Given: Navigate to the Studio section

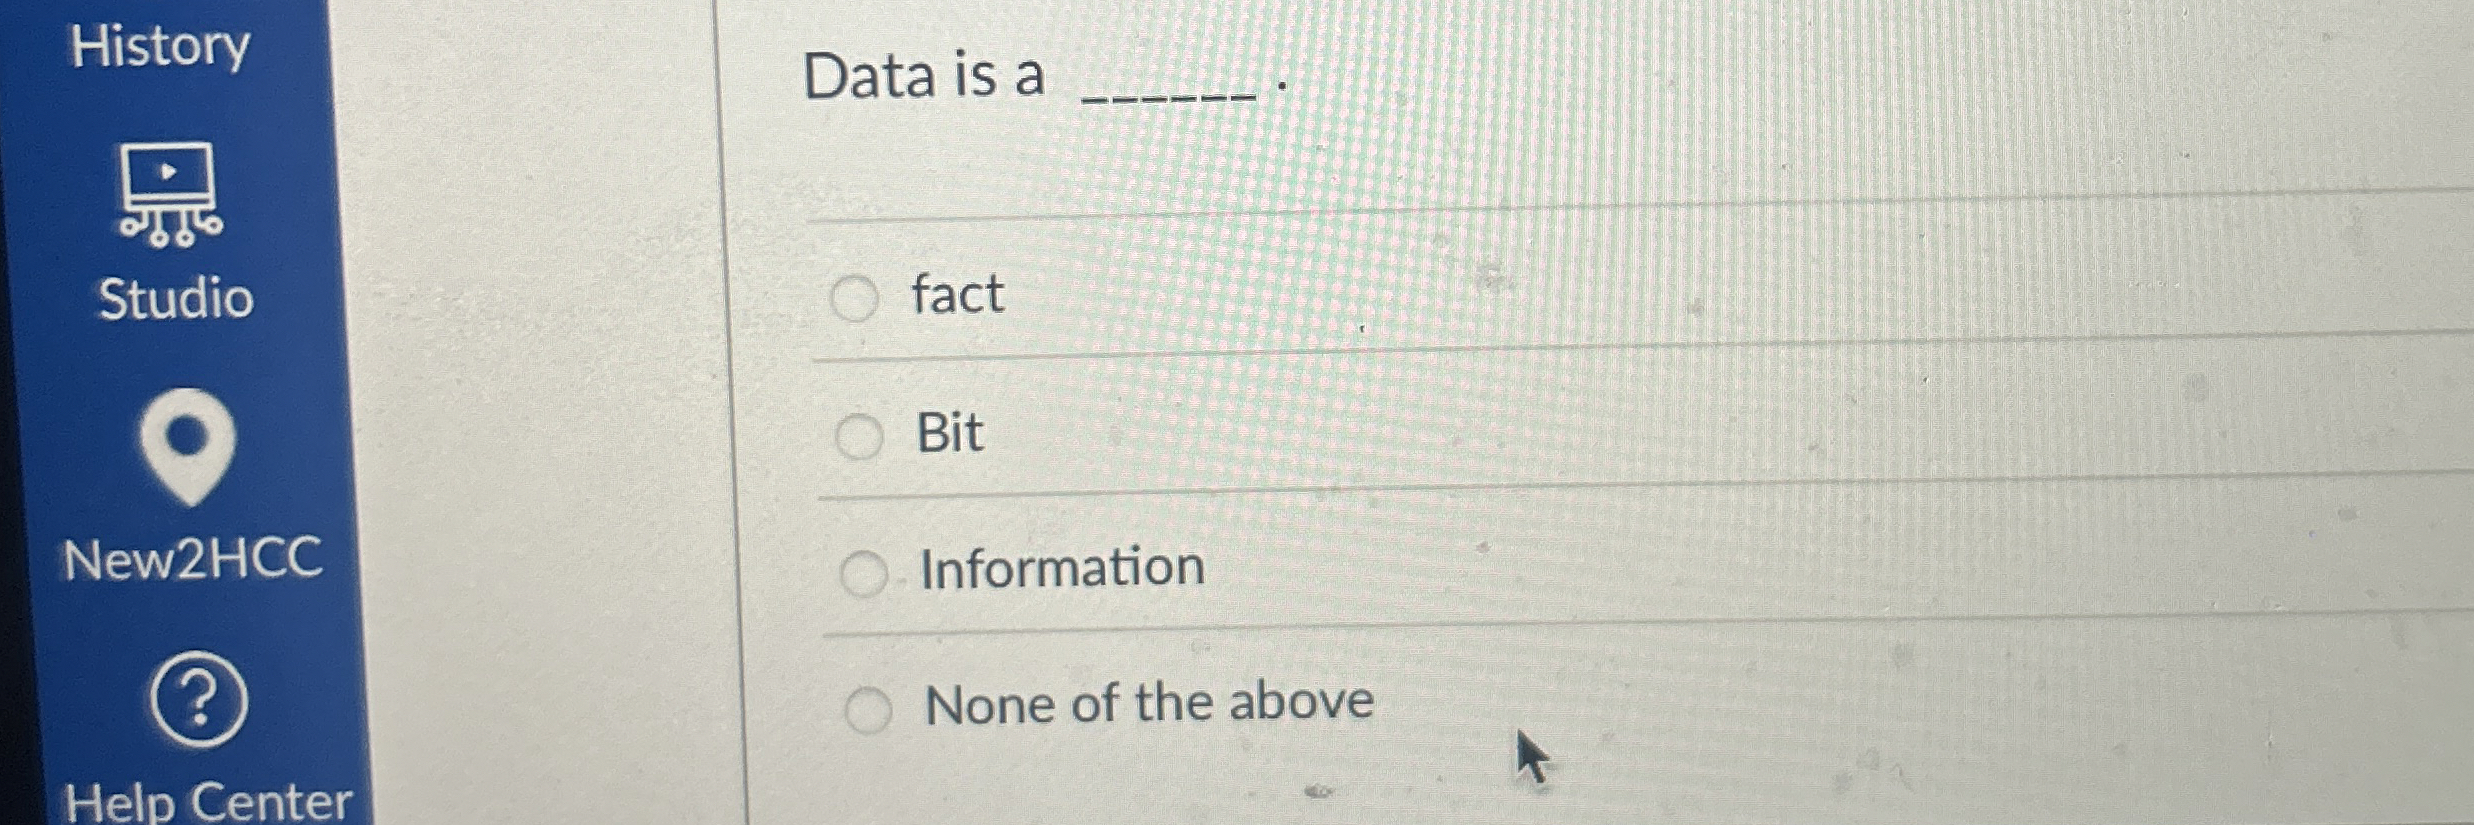Looking at the screenshot, I should point(174,297).
